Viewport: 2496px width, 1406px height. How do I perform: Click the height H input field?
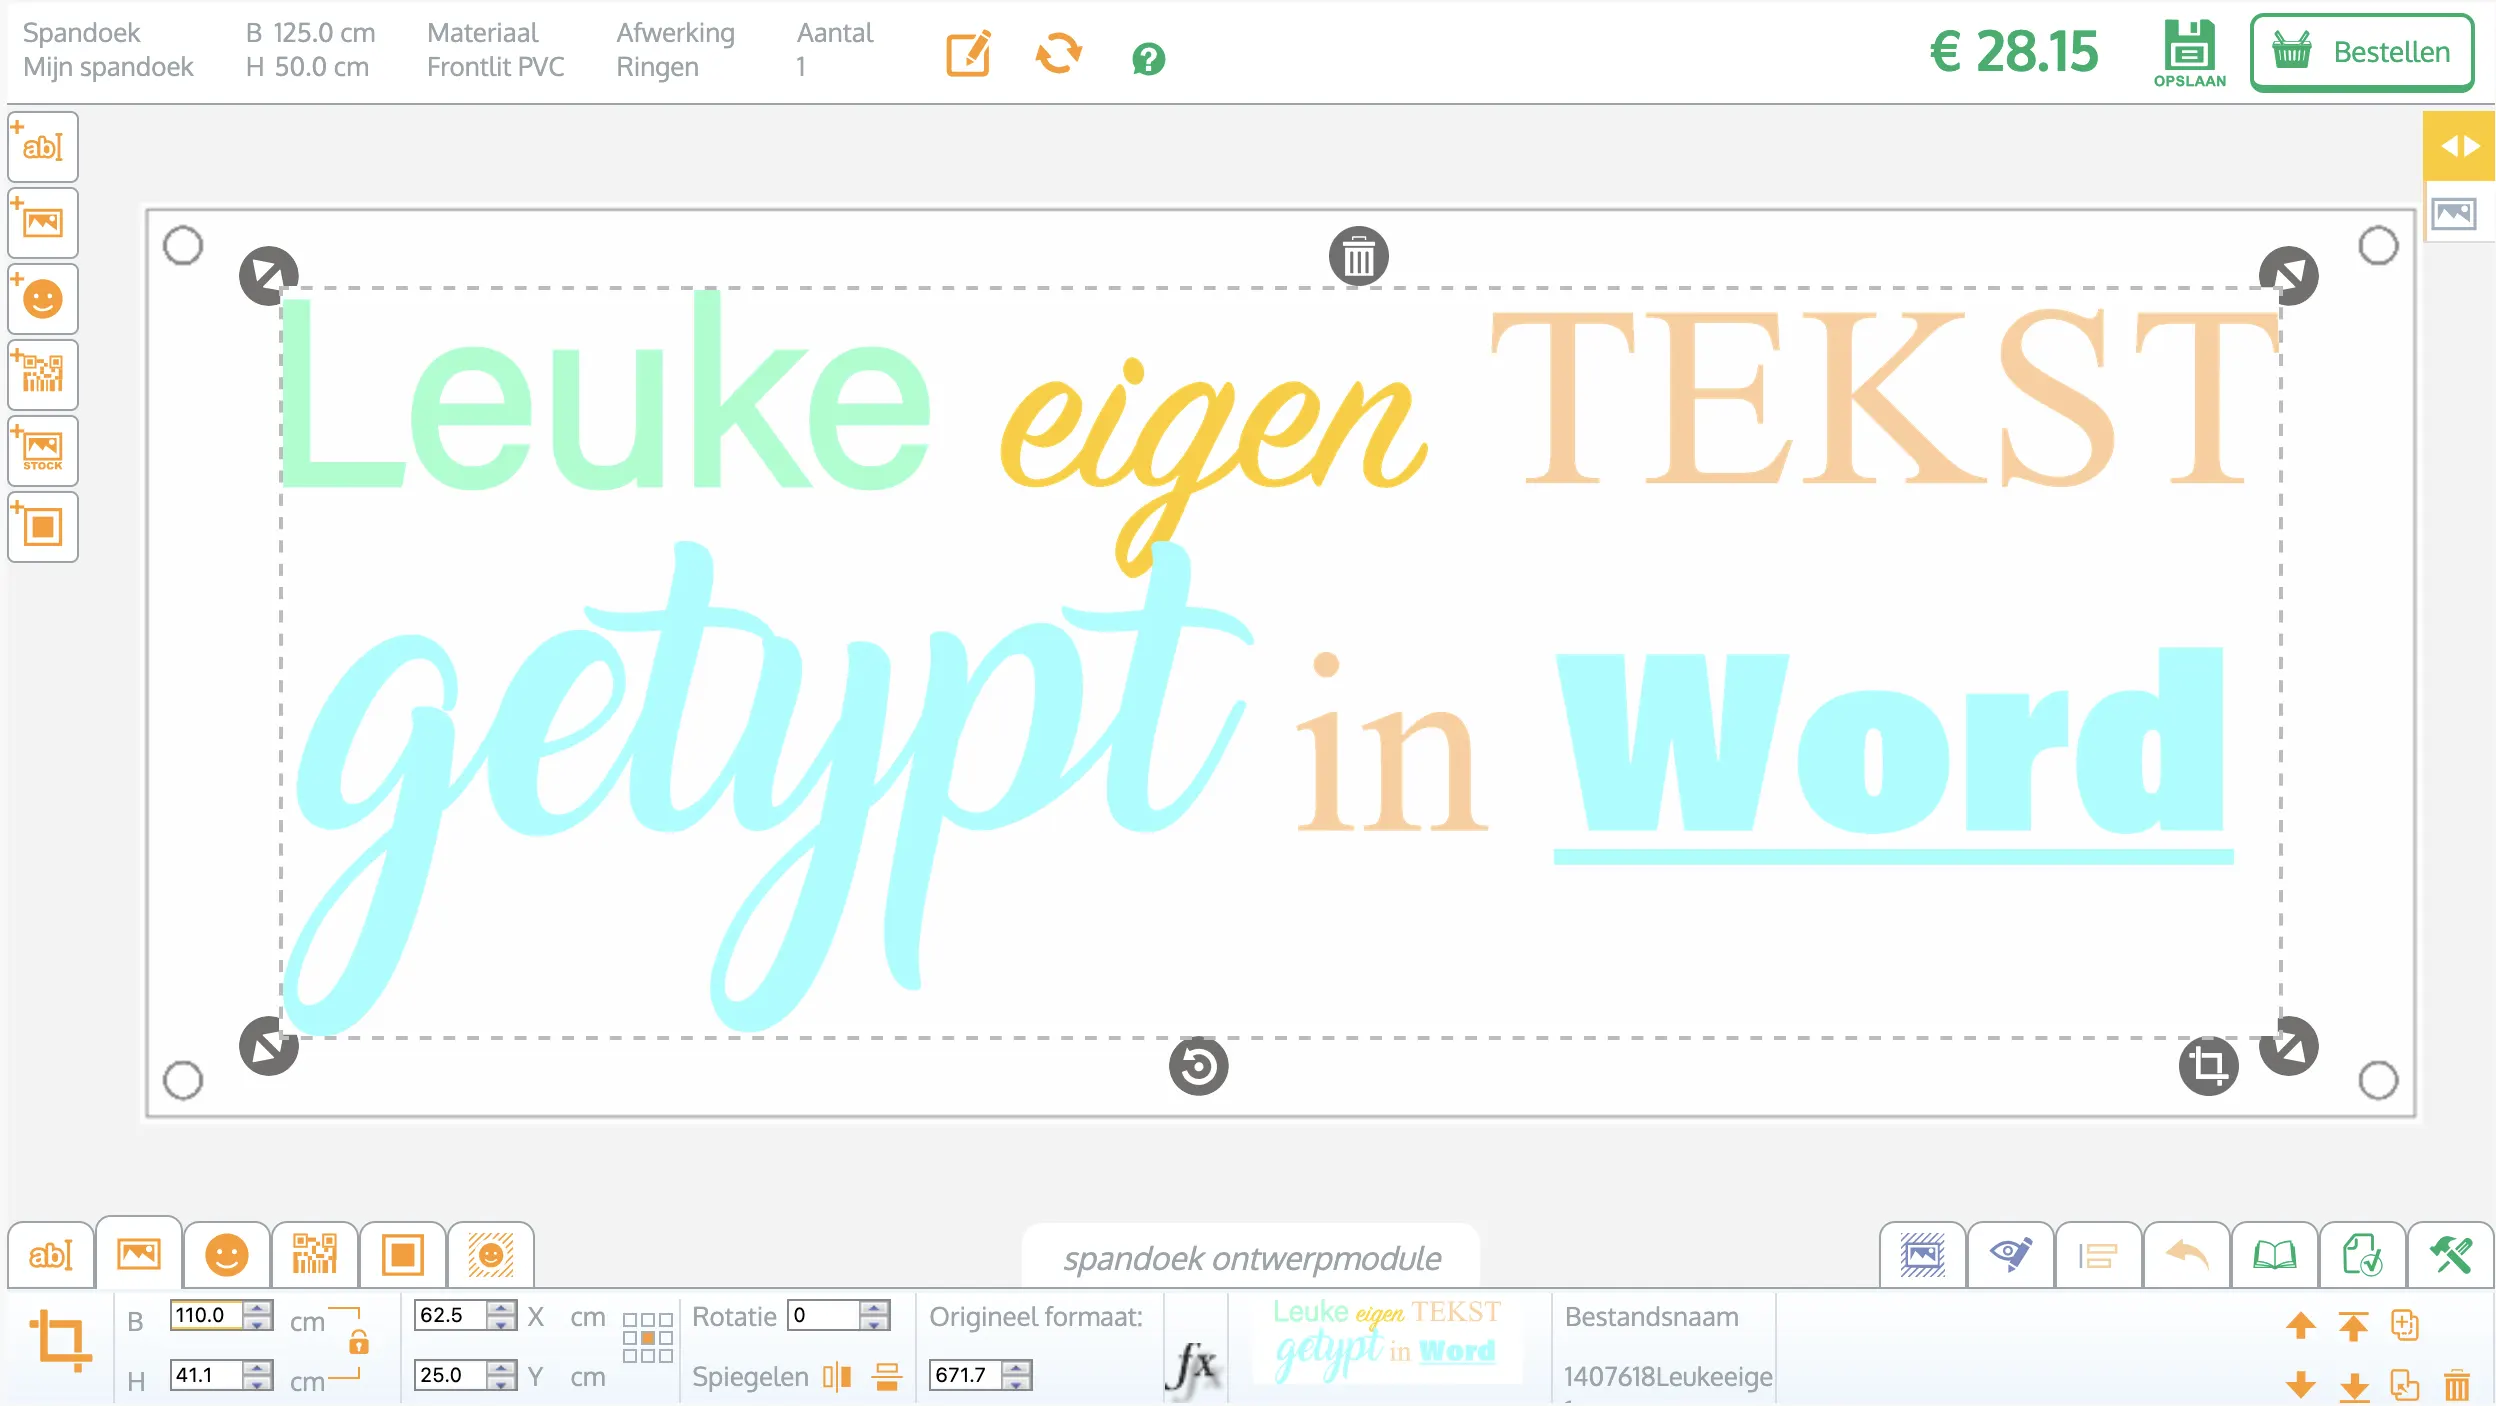coord(207,1376)
